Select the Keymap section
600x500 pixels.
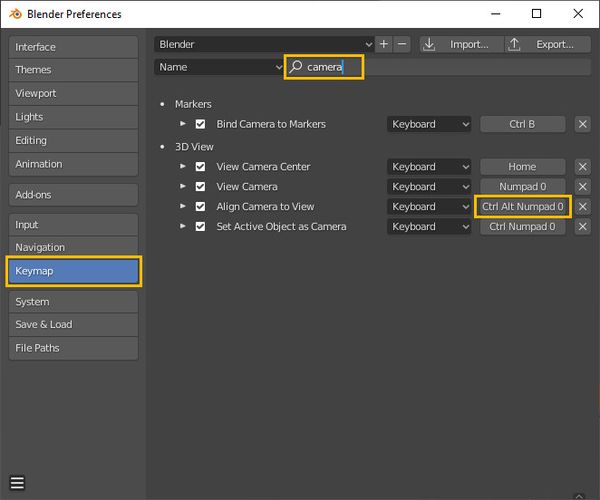click(73, 271)
